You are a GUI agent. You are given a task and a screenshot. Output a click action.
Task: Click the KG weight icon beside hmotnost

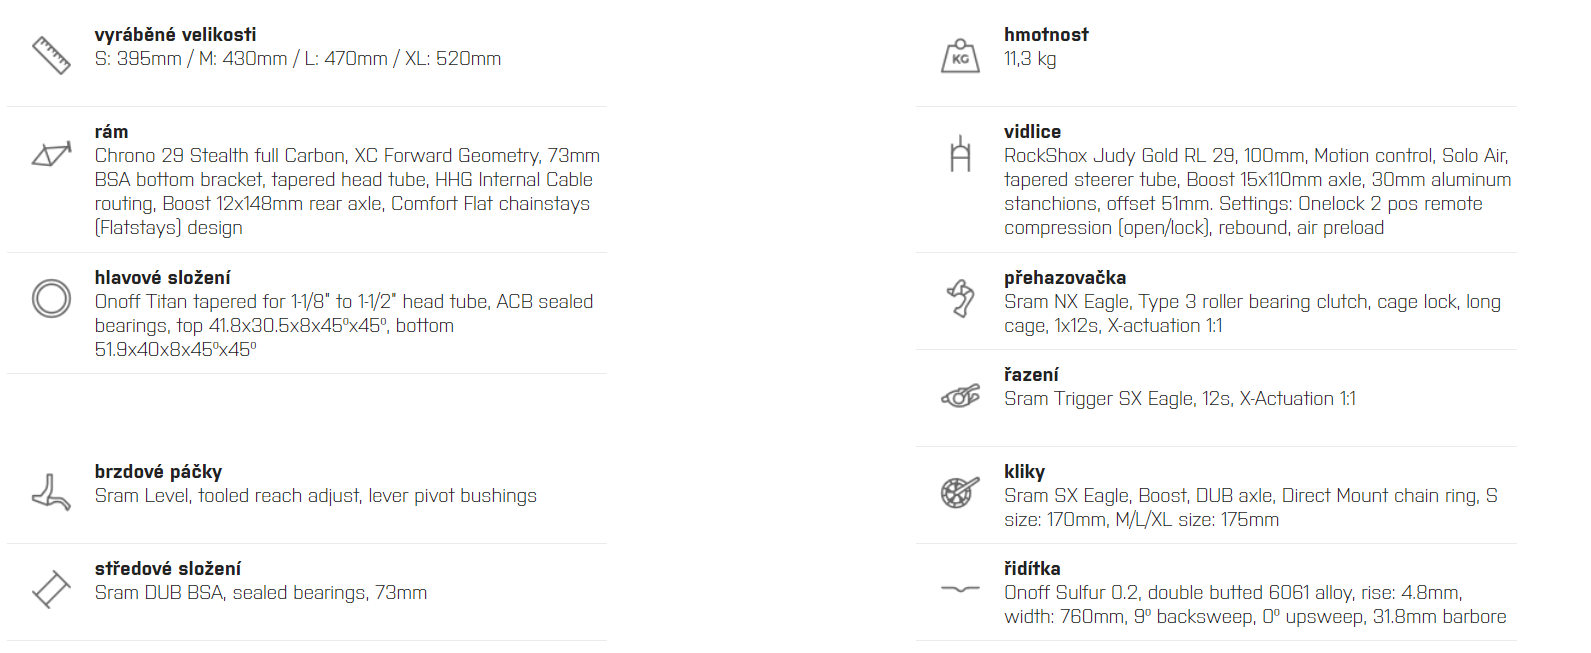coord(960,55)
